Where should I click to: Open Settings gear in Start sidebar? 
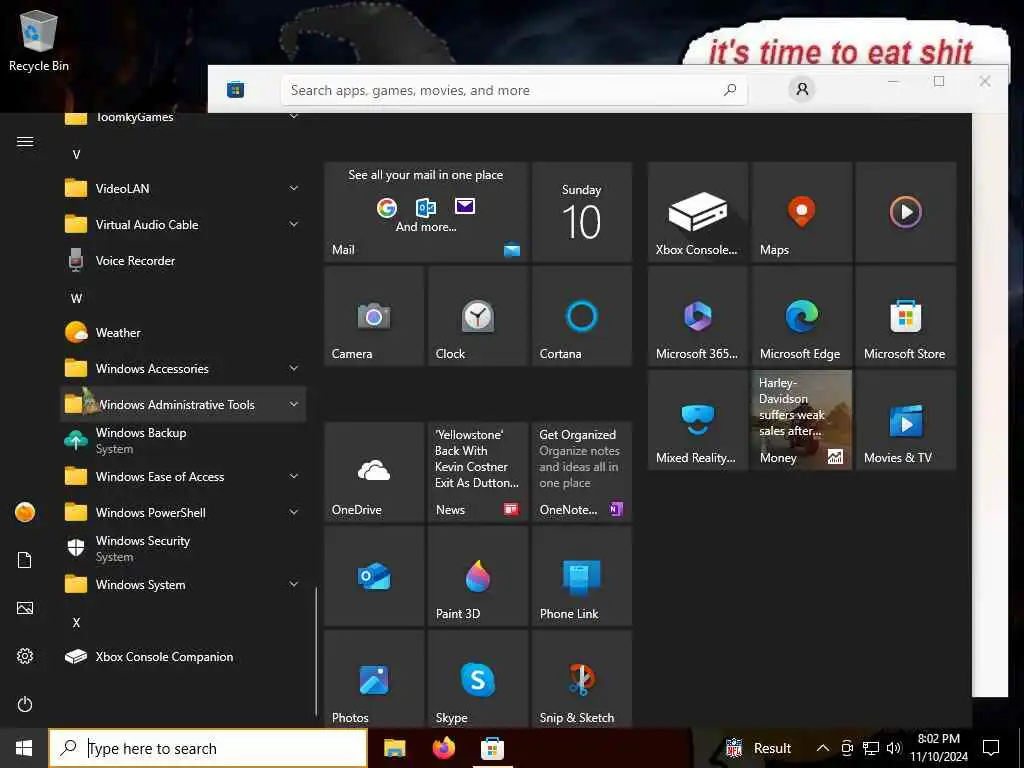(25, 656)
